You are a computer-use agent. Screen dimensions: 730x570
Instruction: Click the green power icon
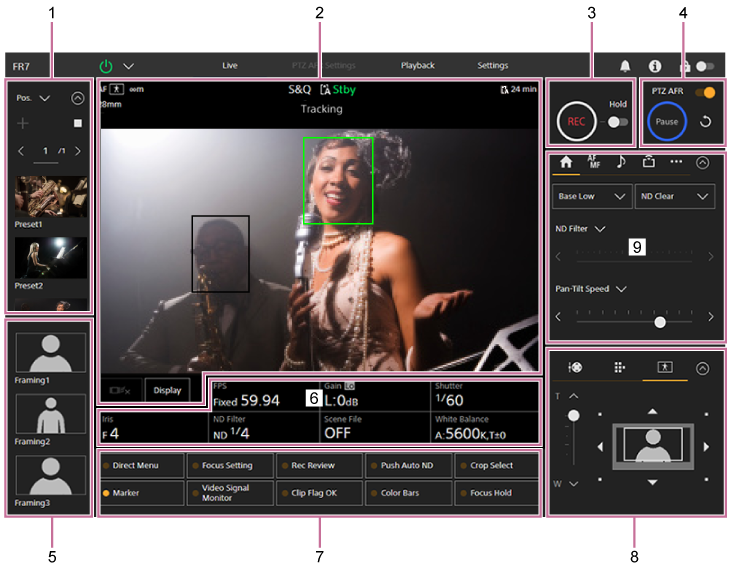[x=106, y=66]
